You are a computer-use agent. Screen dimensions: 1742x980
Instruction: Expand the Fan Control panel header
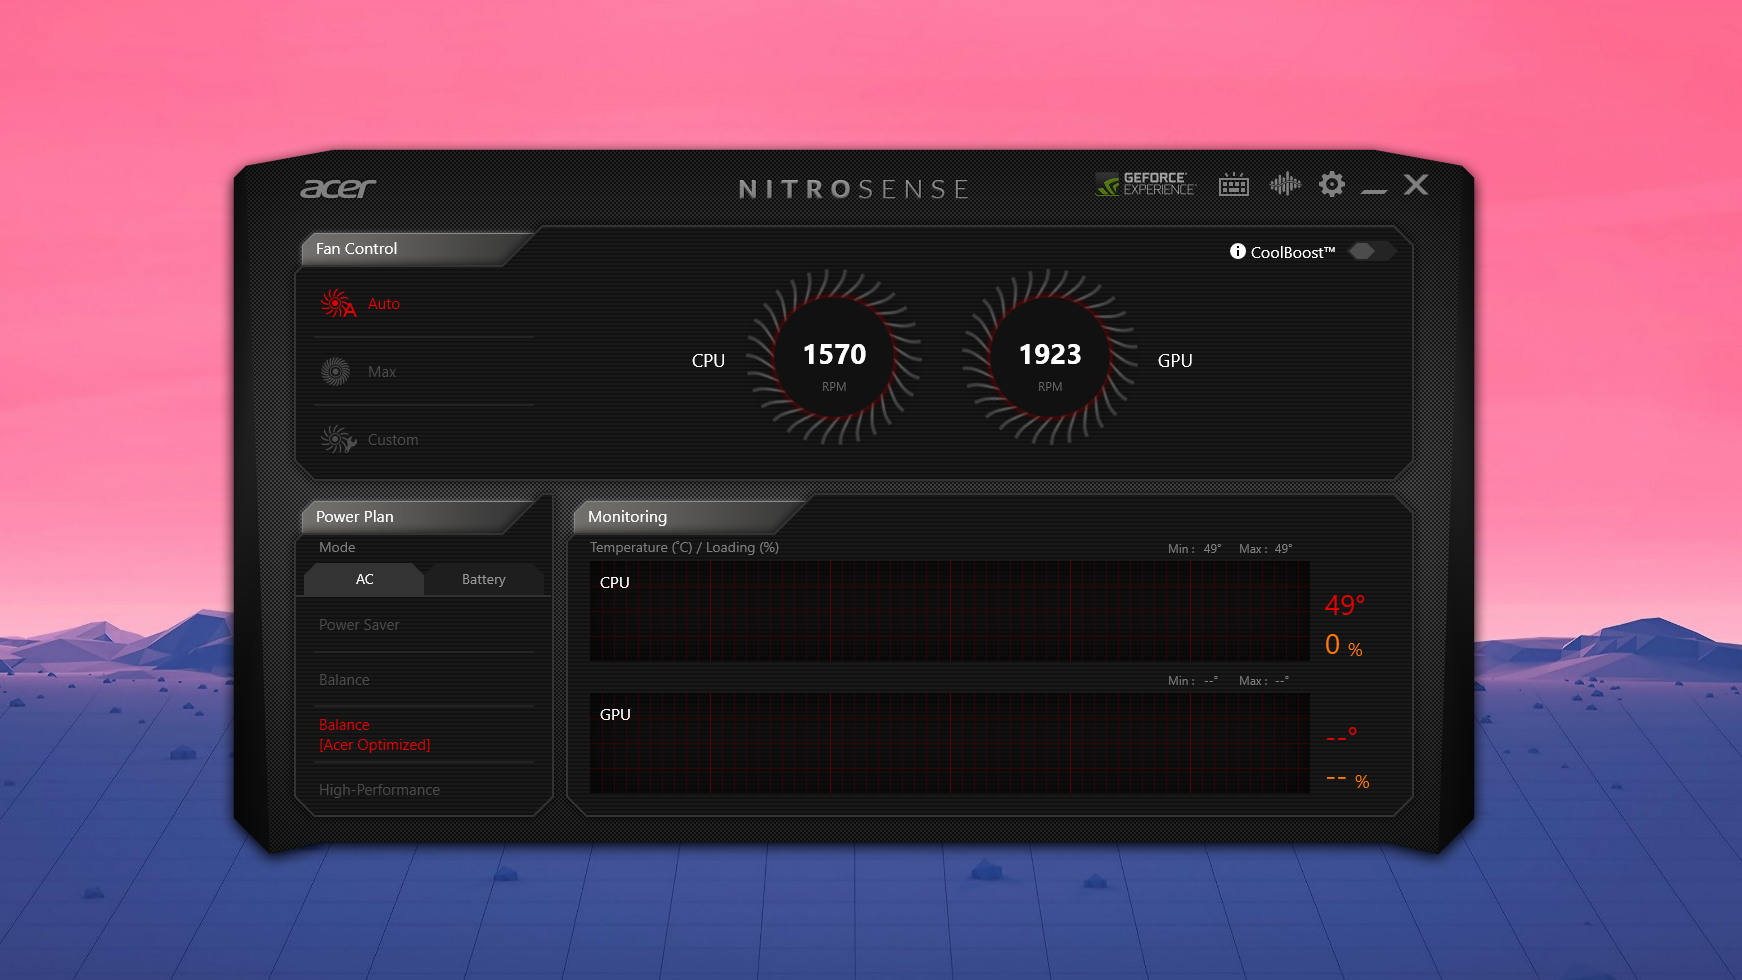(355, 249)
